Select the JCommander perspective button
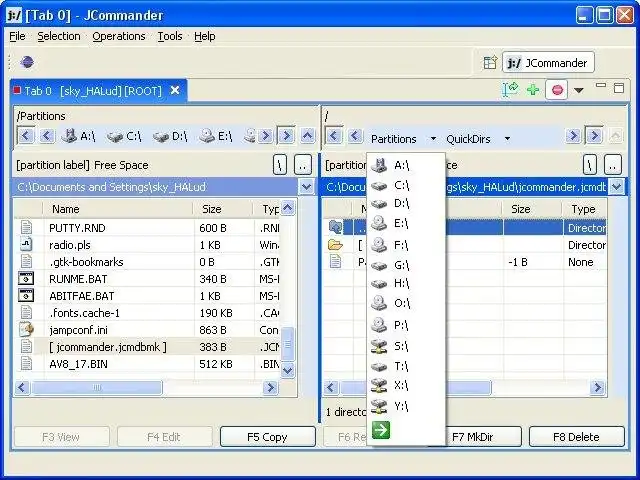This screenshot has width=640, height=480. click(x=548, y=62)
